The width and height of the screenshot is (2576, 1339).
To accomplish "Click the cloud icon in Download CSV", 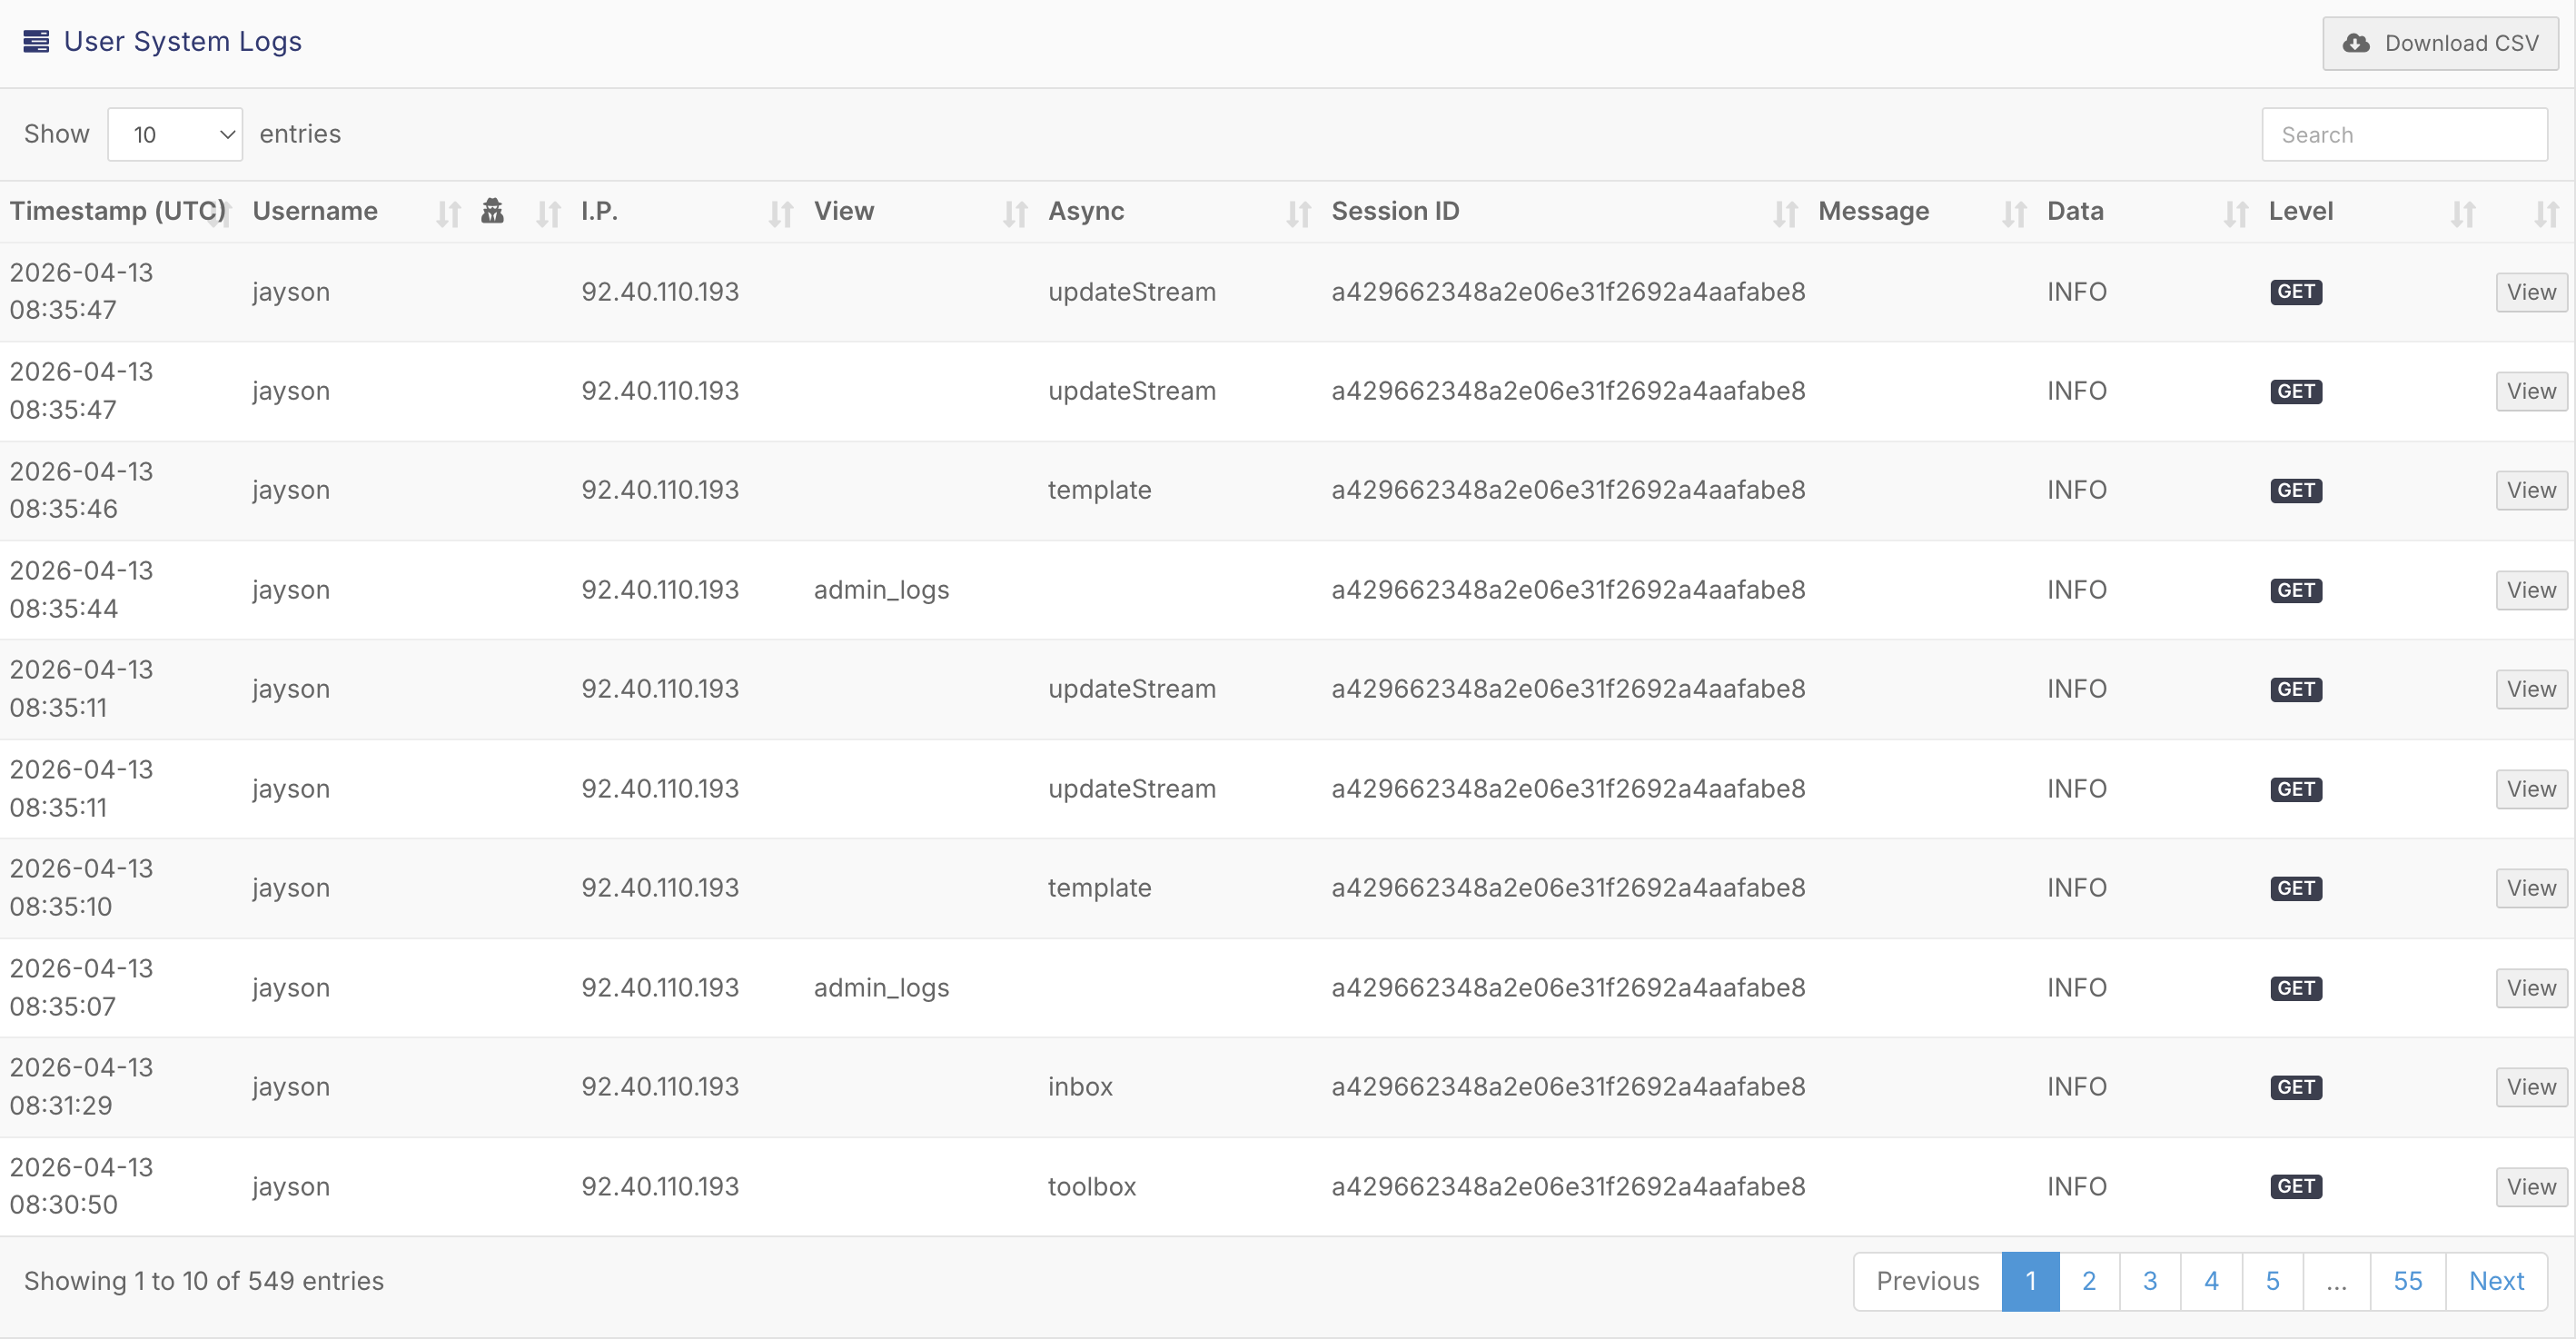I will (2356, 43).
